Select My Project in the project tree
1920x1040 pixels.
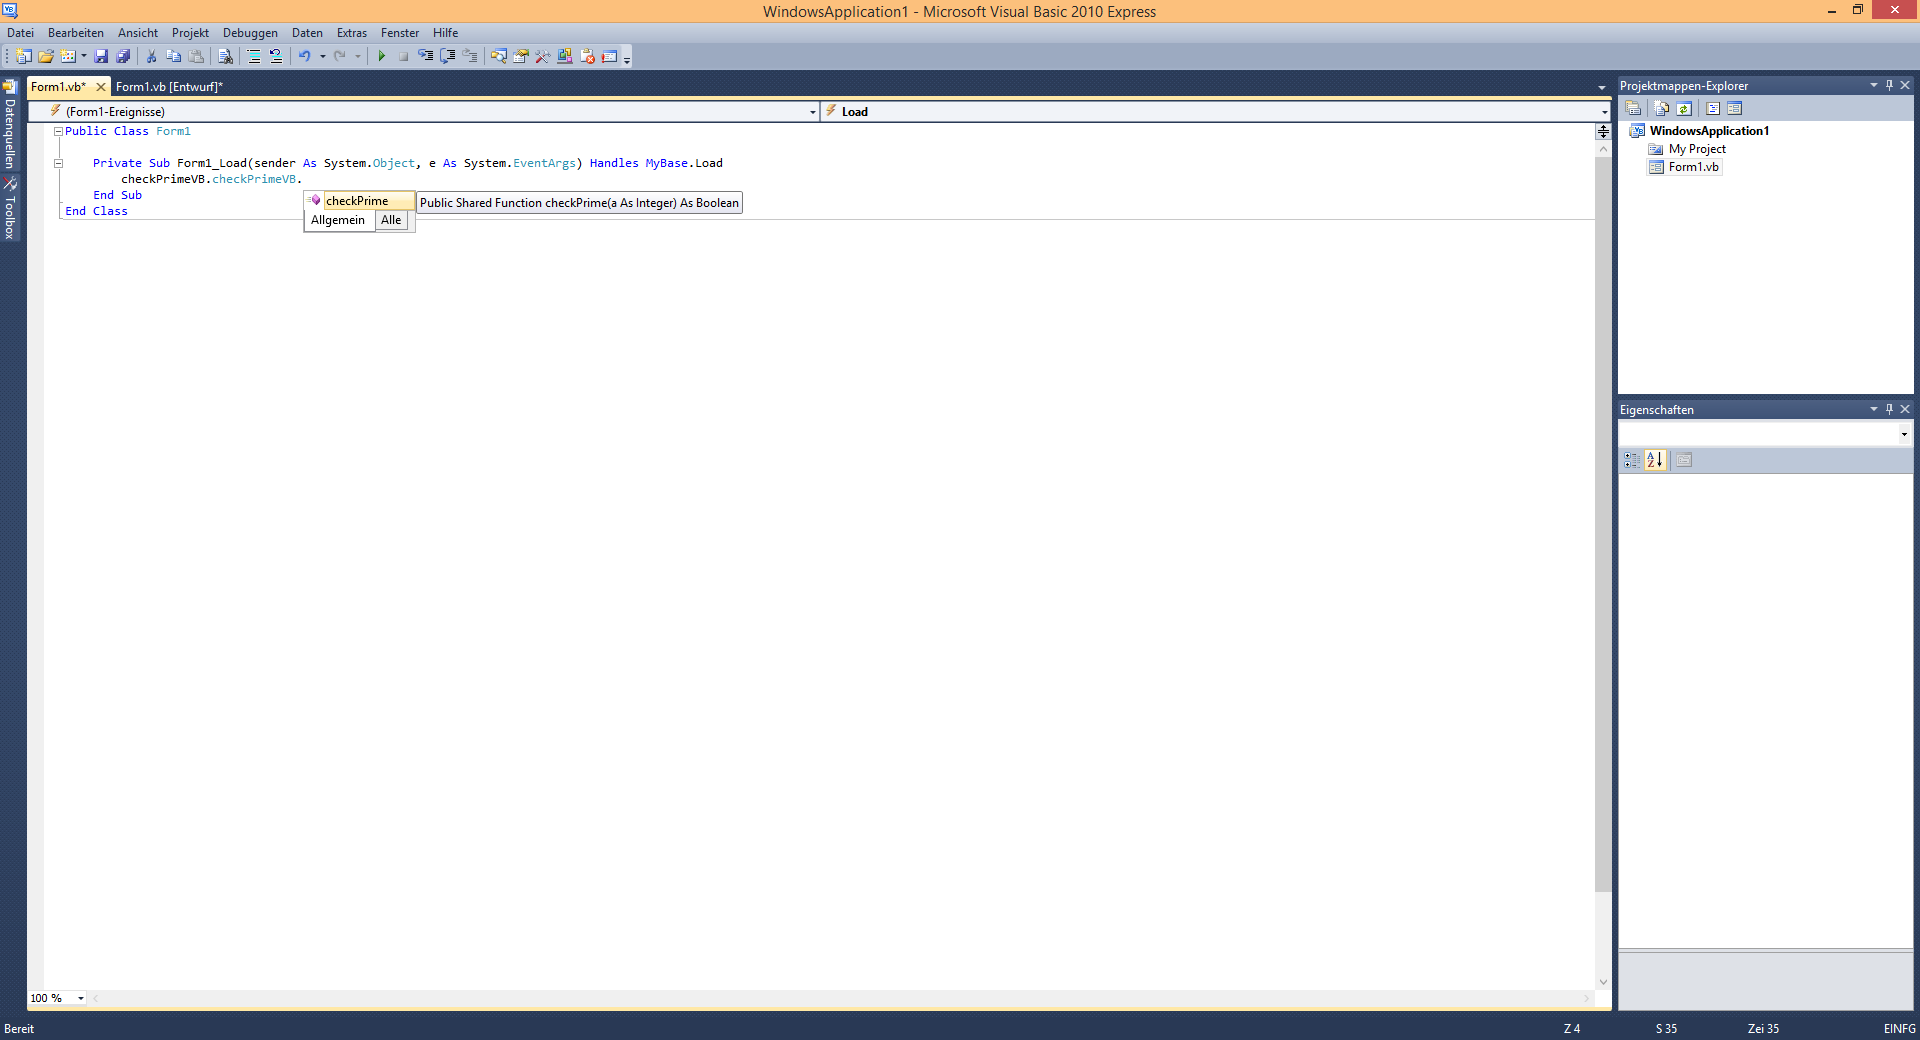[x=1697, y=149]
